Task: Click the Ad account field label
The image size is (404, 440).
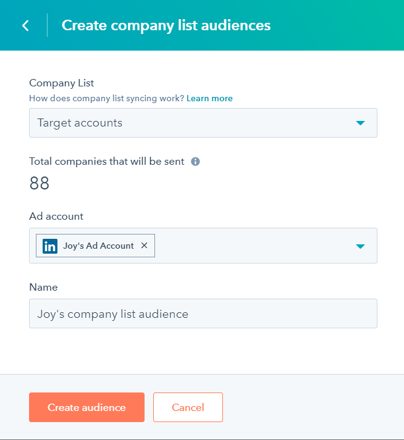Action: click(56, 216)
